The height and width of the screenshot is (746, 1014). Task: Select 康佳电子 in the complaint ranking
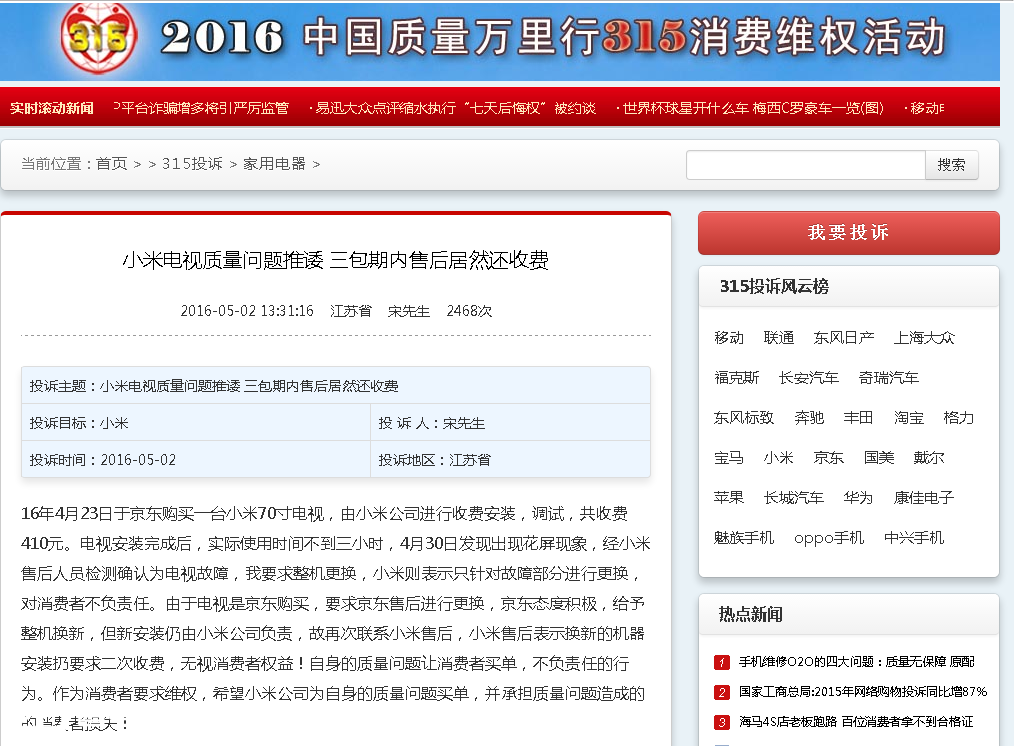[923, 498]
